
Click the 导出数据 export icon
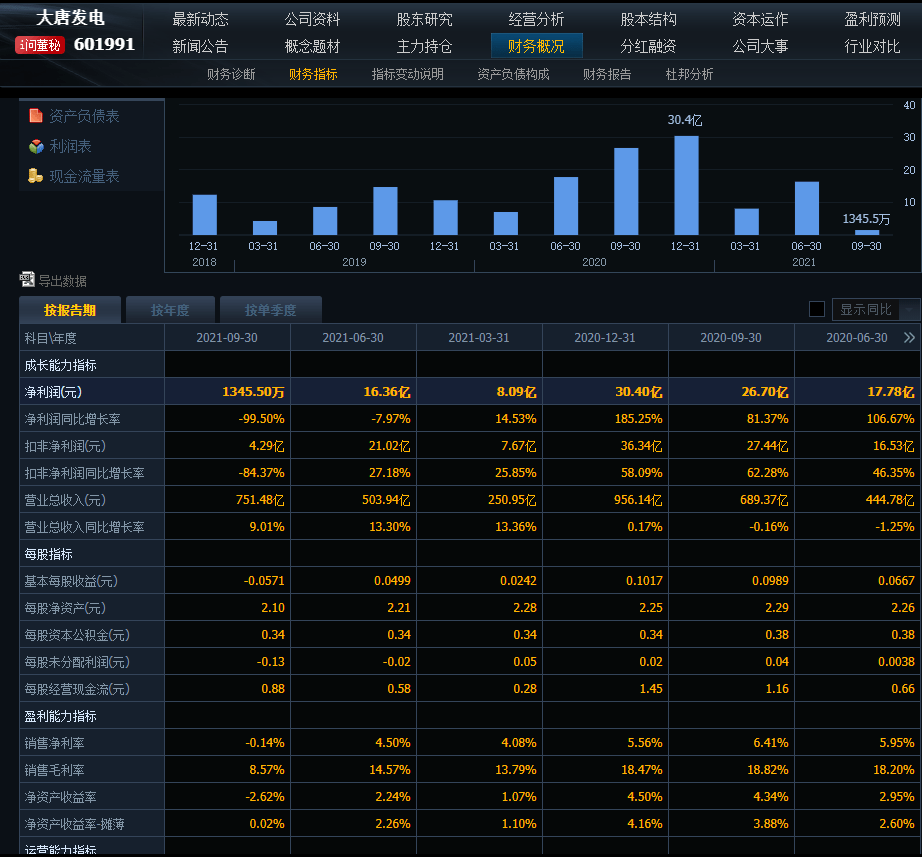pos(27,280)
